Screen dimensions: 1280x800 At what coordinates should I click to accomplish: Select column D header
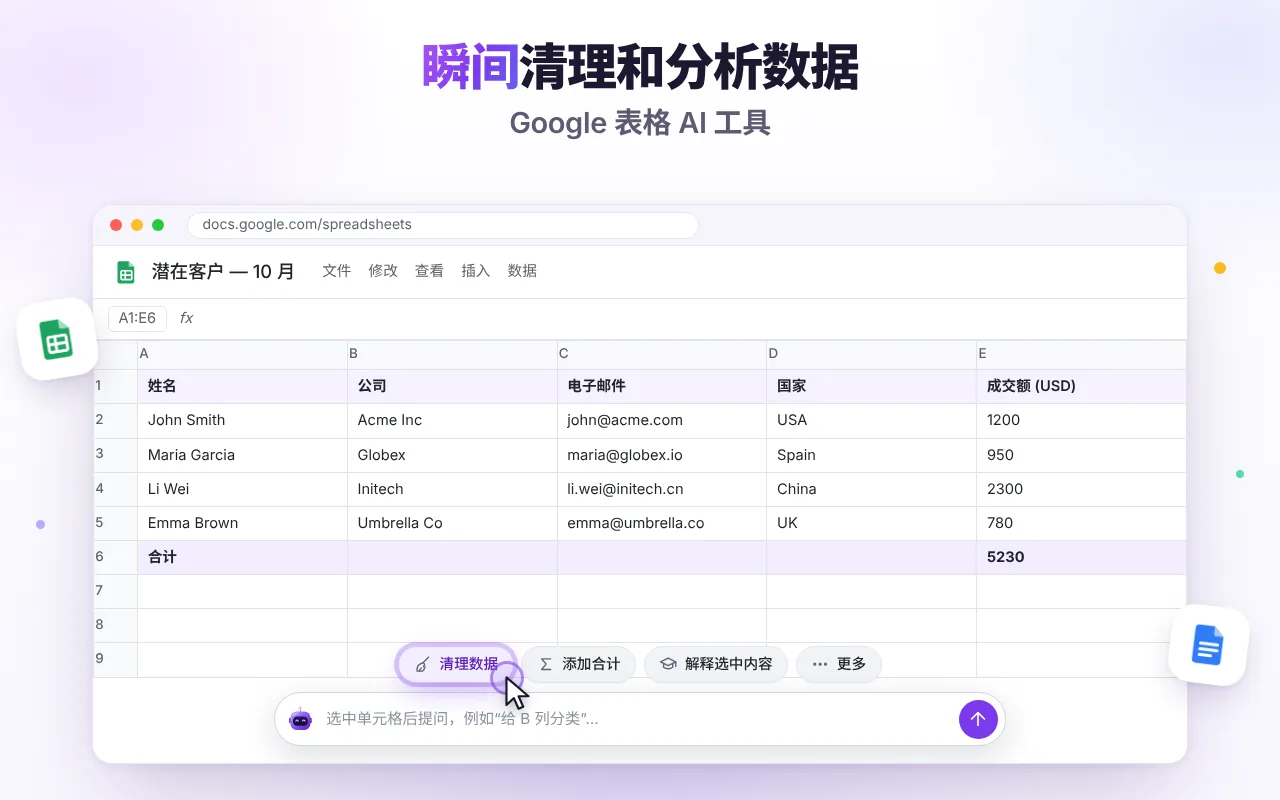pyautogui.click(x=871, y=354)
